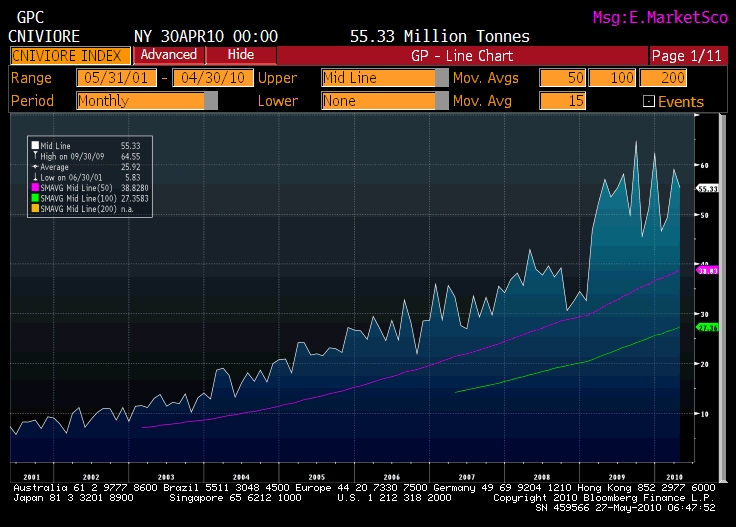Click the 55.33 last-value marker on the price axis
Viewport: 736px width, 527px height.
pyautogui.click(x=708, y=188)
